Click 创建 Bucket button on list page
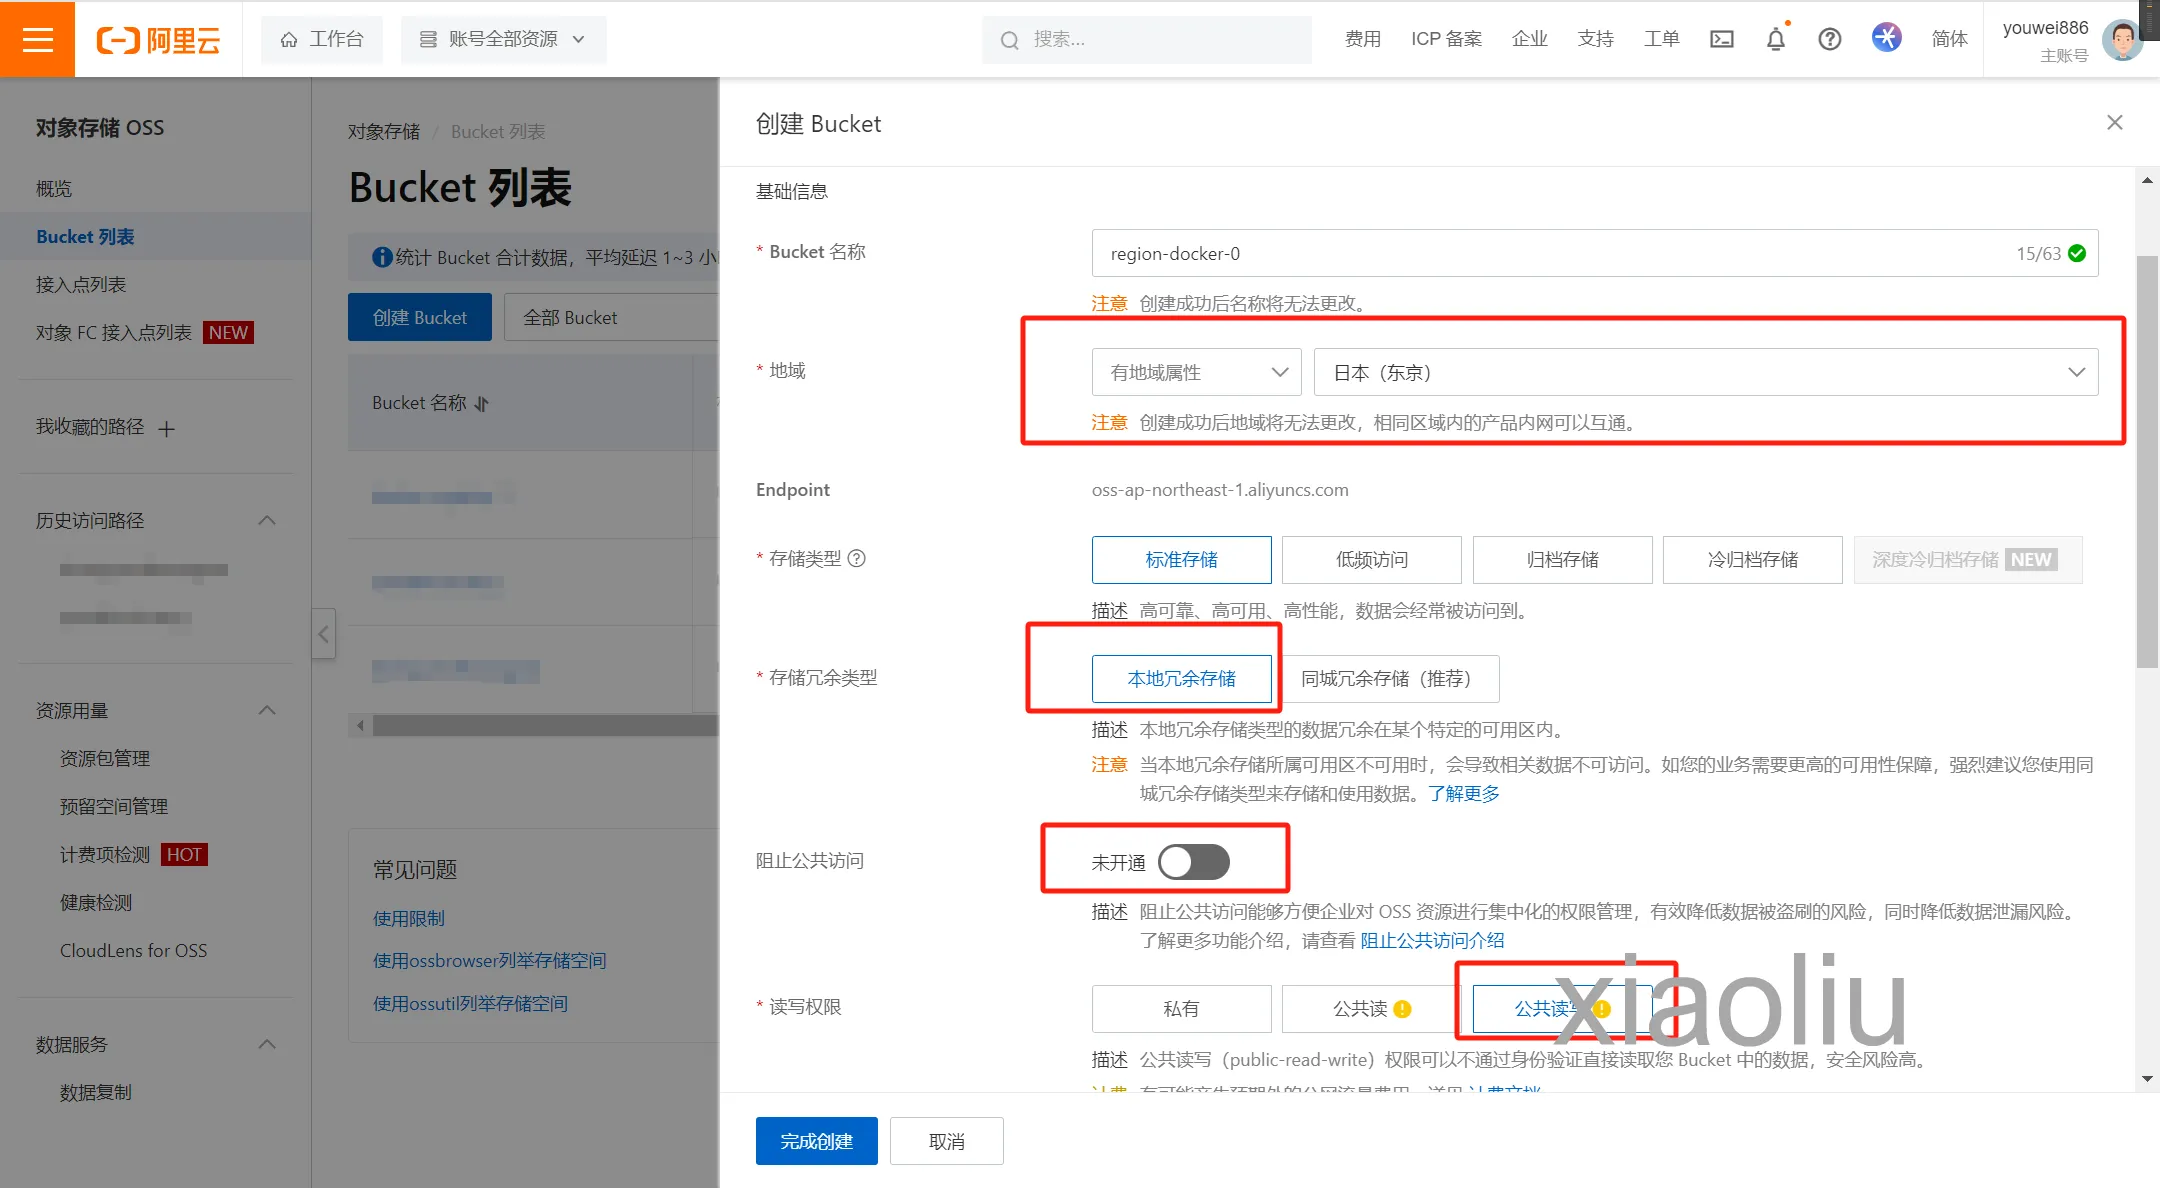Image resolution: width=2160 pixels, height=1188 pixels. [x=419, y=317]
